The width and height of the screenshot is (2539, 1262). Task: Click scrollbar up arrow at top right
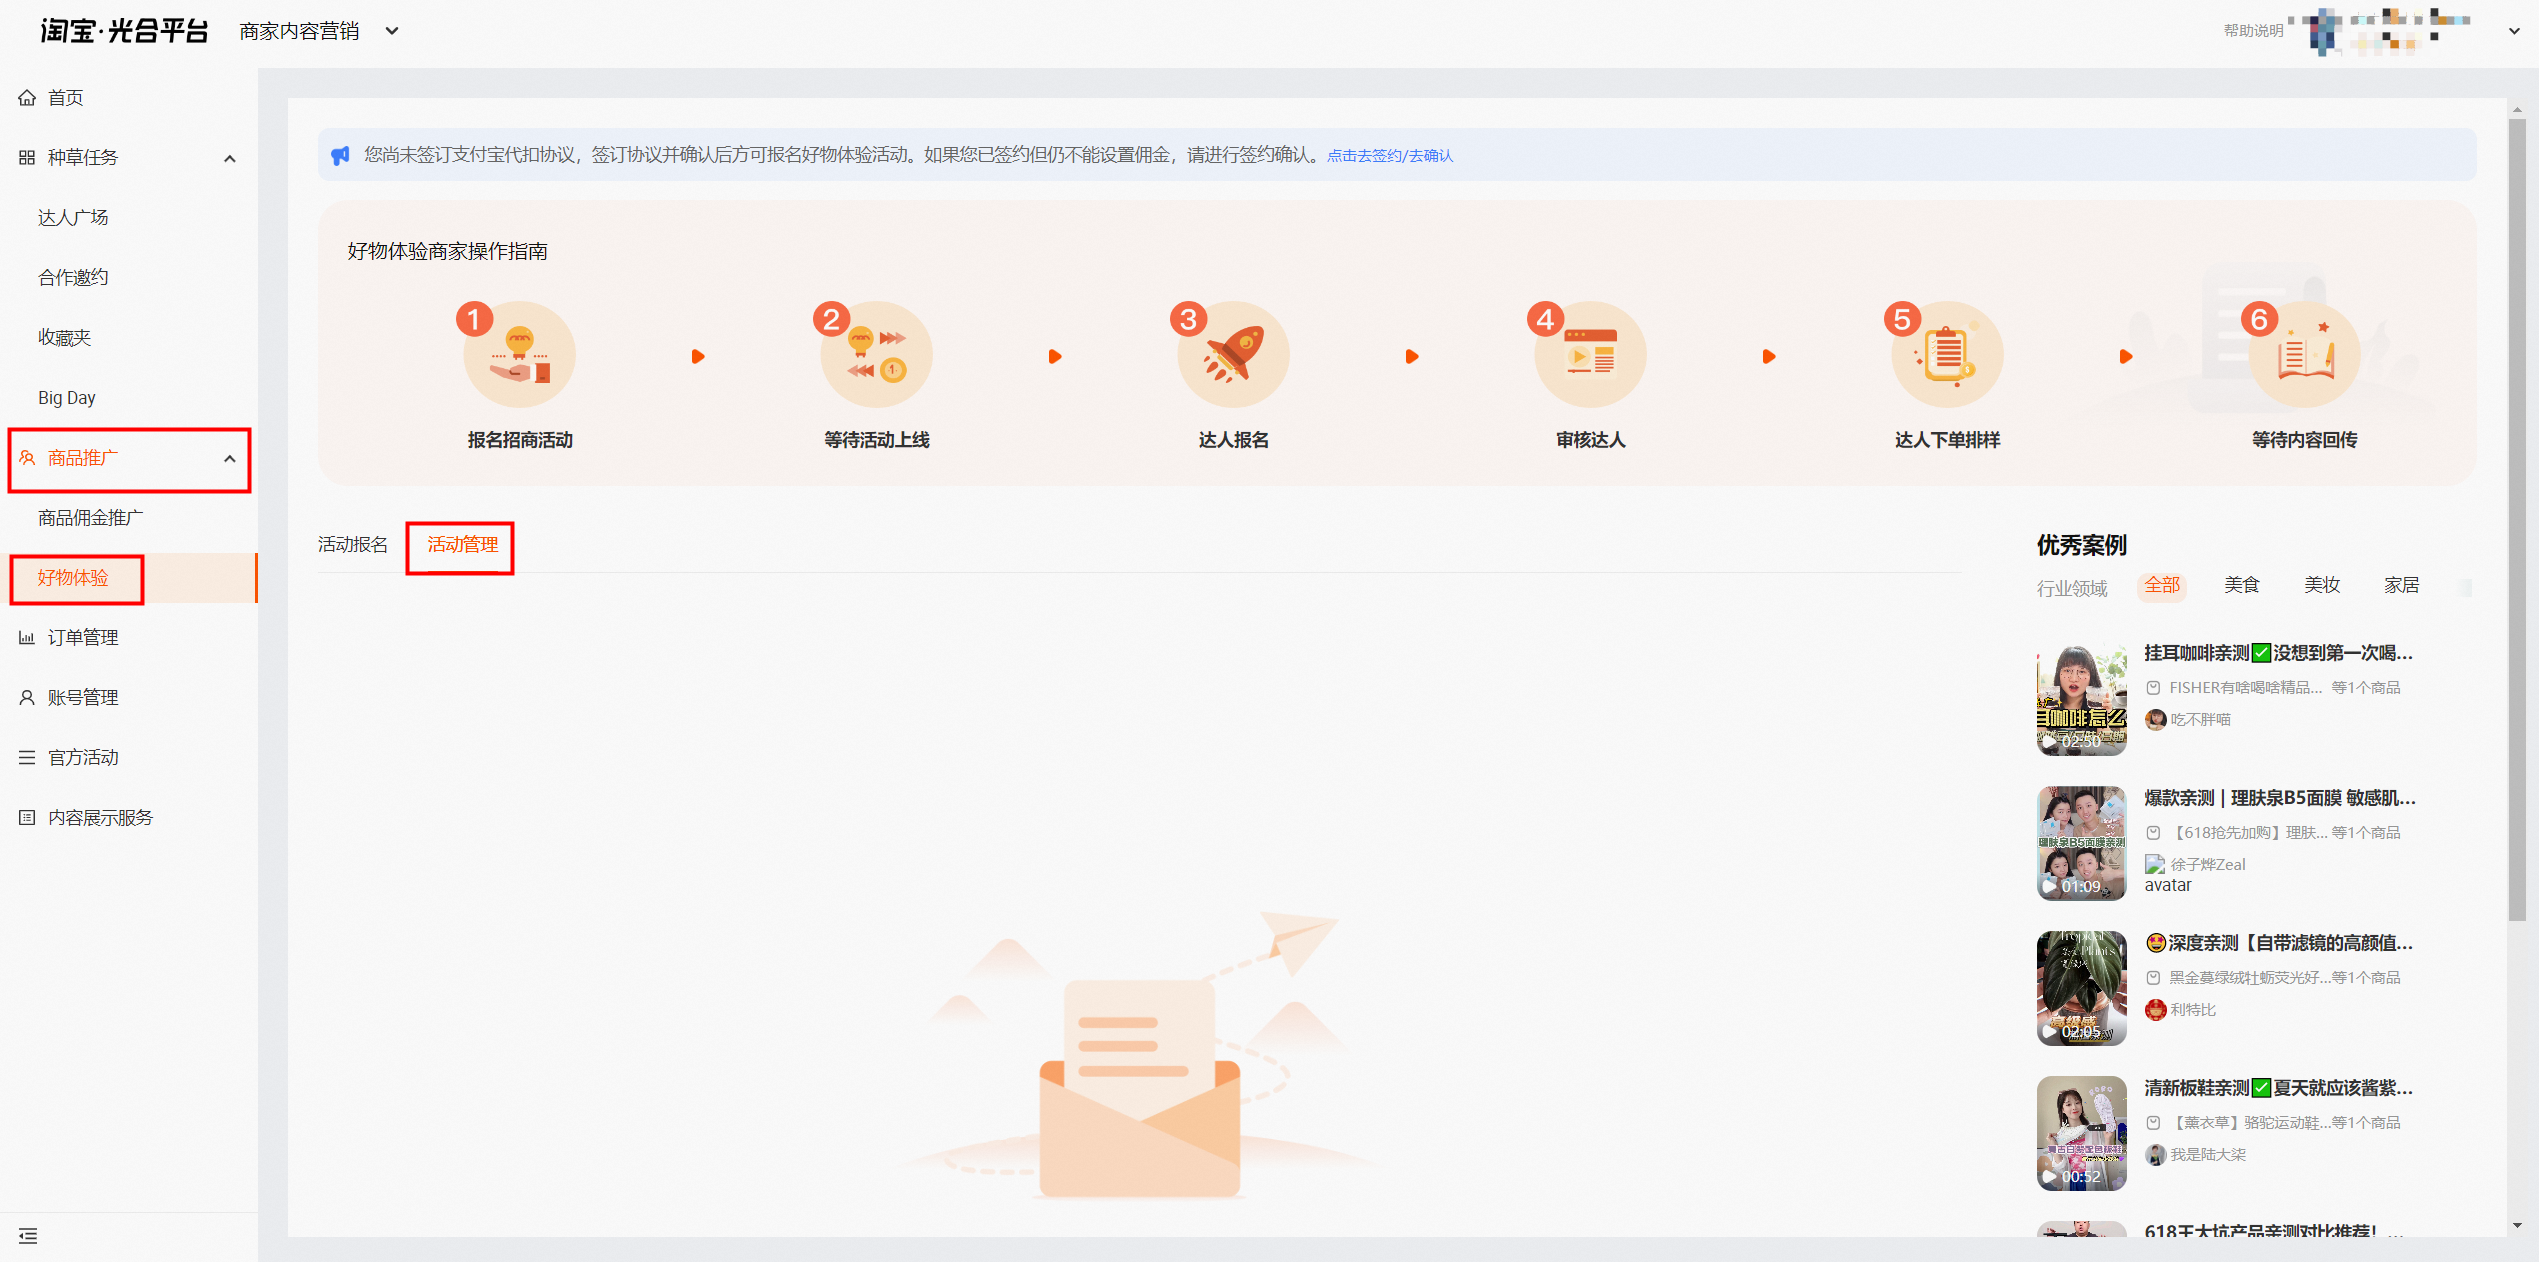click(2517, 110)
